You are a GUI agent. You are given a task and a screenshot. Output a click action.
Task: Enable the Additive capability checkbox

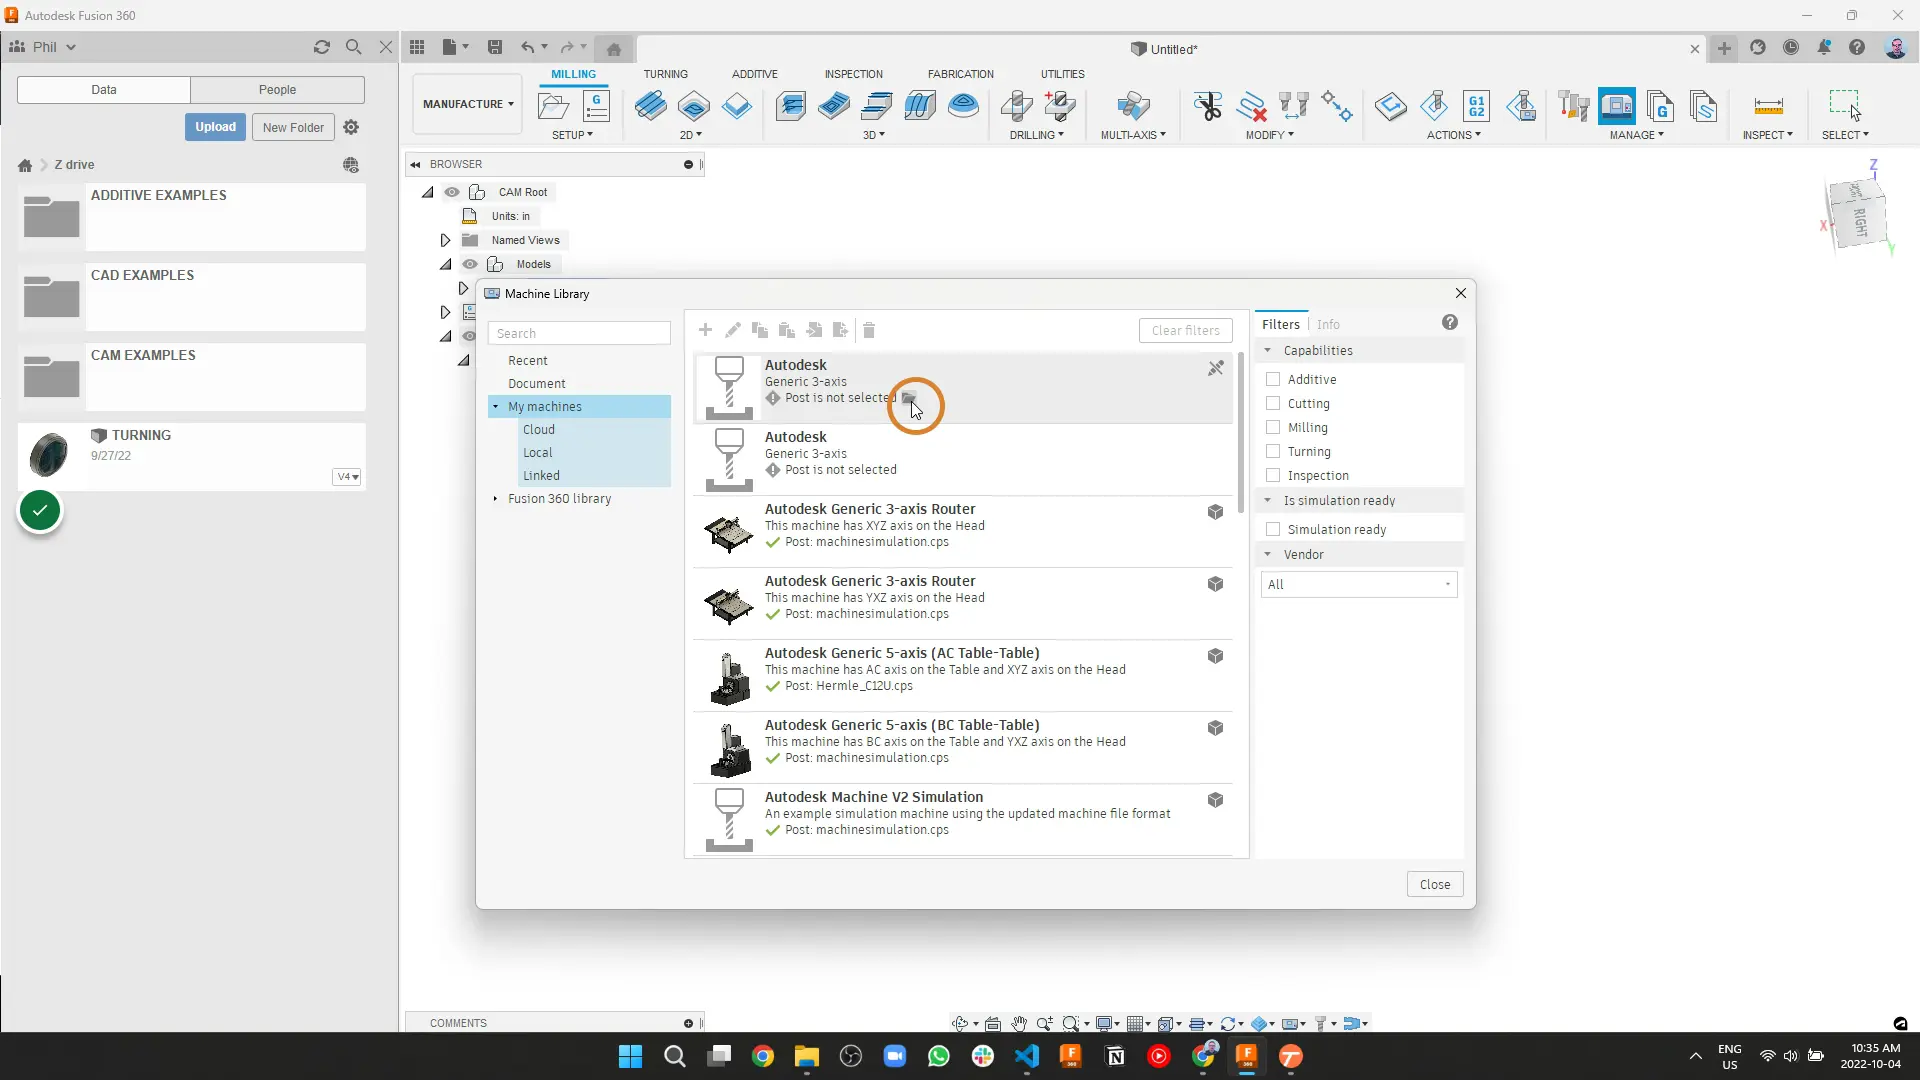click(1273, 379)
